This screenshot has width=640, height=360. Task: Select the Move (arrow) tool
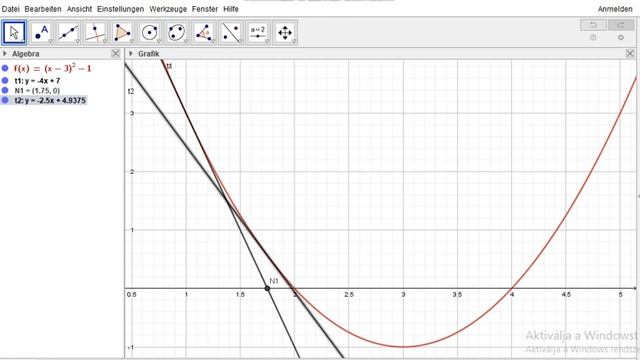coord(14,33)
